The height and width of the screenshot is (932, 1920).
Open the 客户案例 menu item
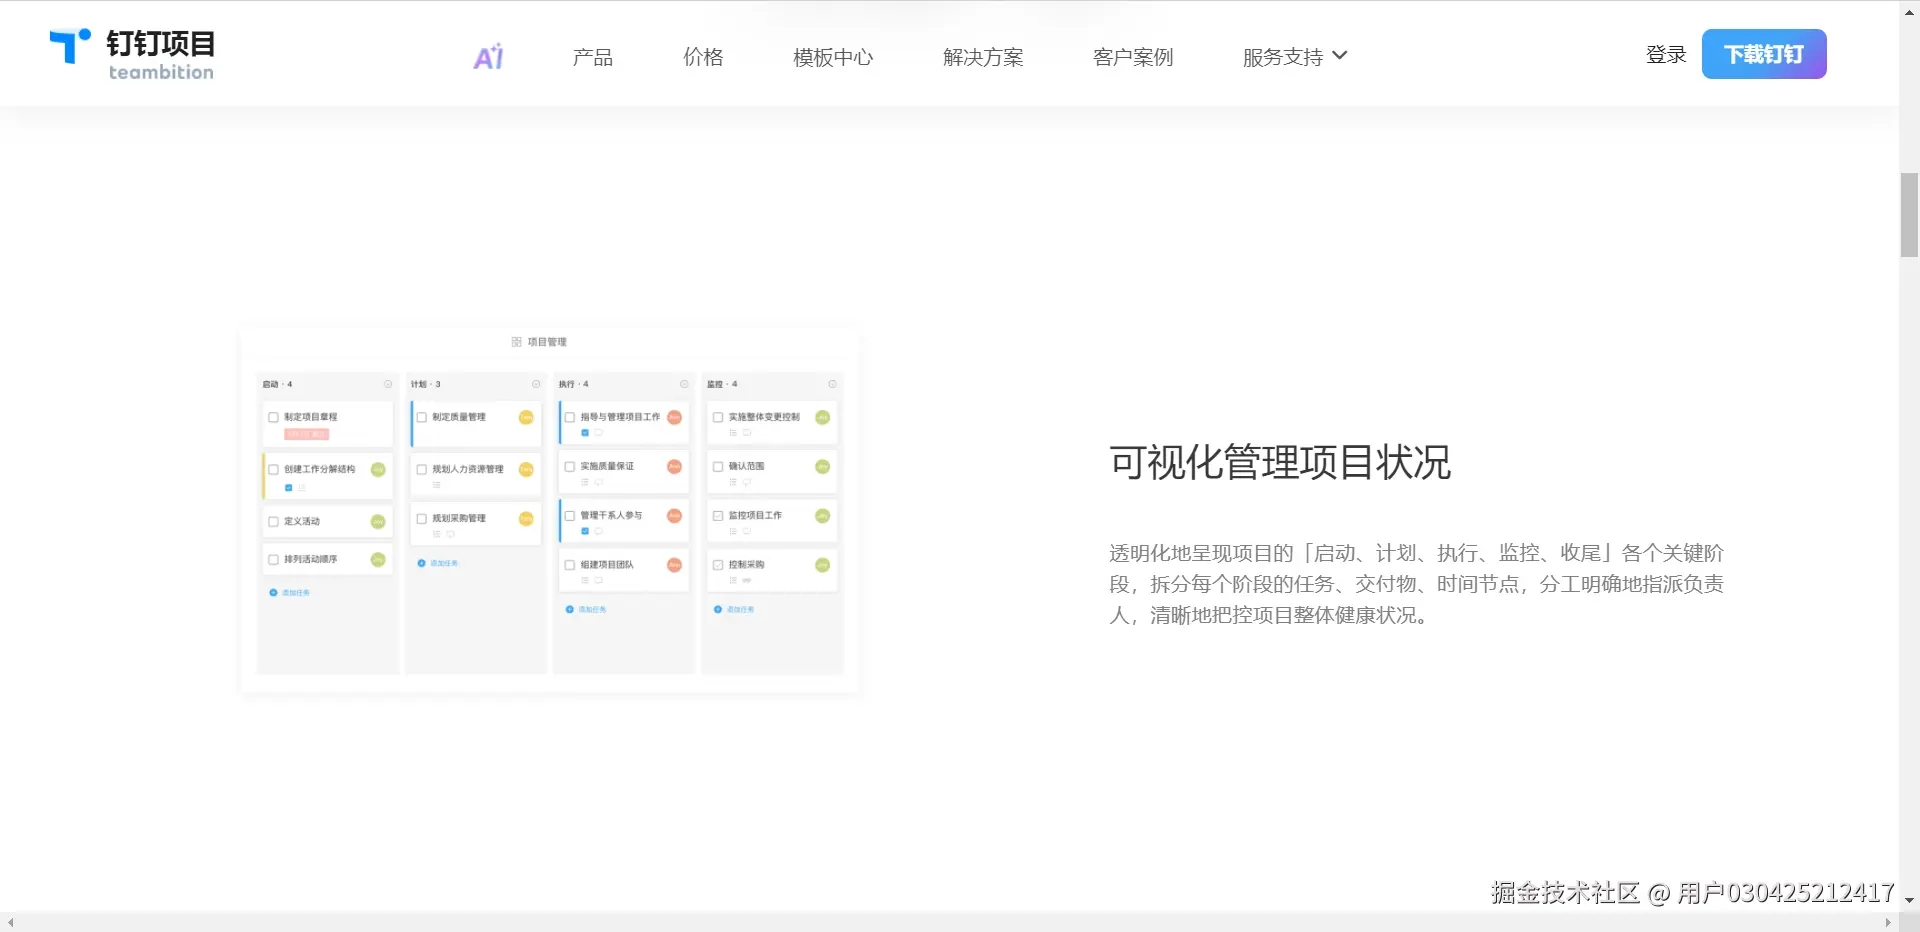1133,56
